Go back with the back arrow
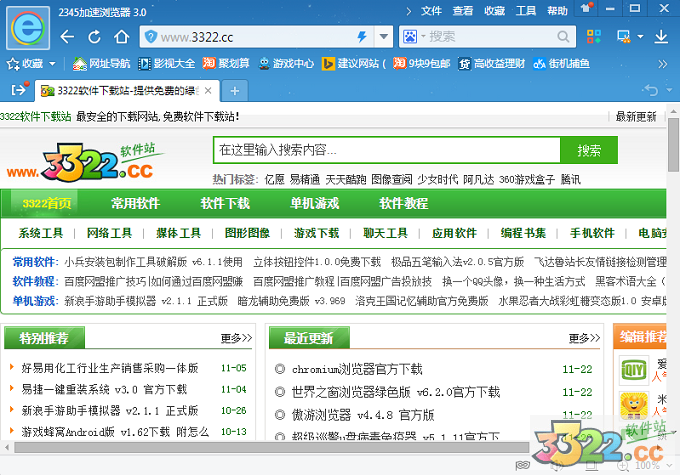 [x=67, y=37]
